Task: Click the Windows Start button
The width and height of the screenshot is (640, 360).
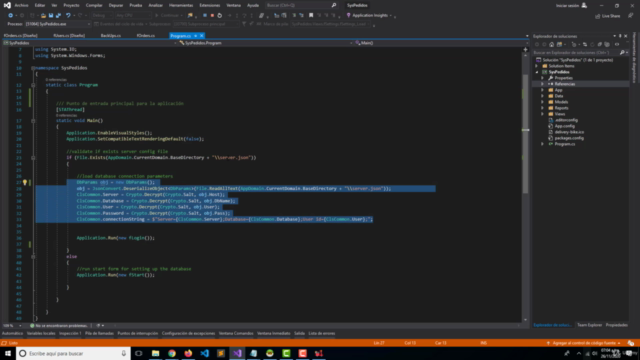Action: [8, 353]
